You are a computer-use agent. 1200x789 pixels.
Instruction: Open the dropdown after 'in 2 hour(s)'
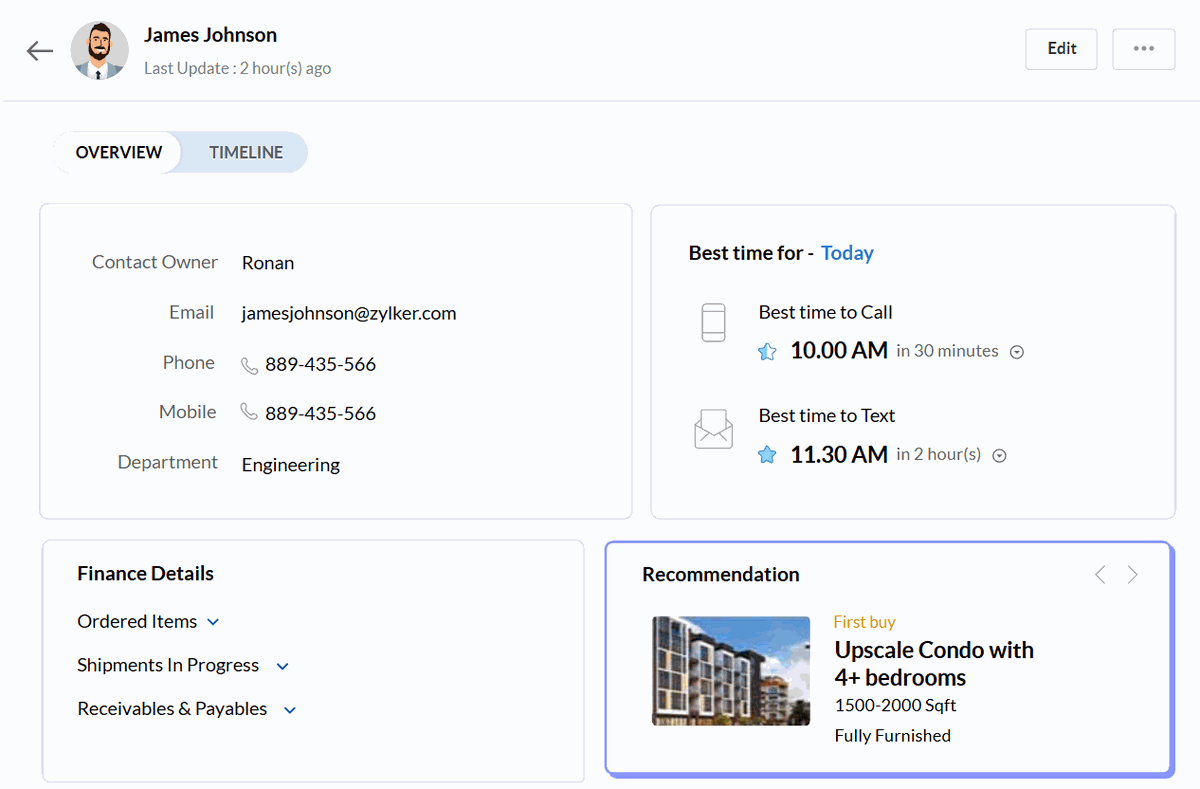999,456
